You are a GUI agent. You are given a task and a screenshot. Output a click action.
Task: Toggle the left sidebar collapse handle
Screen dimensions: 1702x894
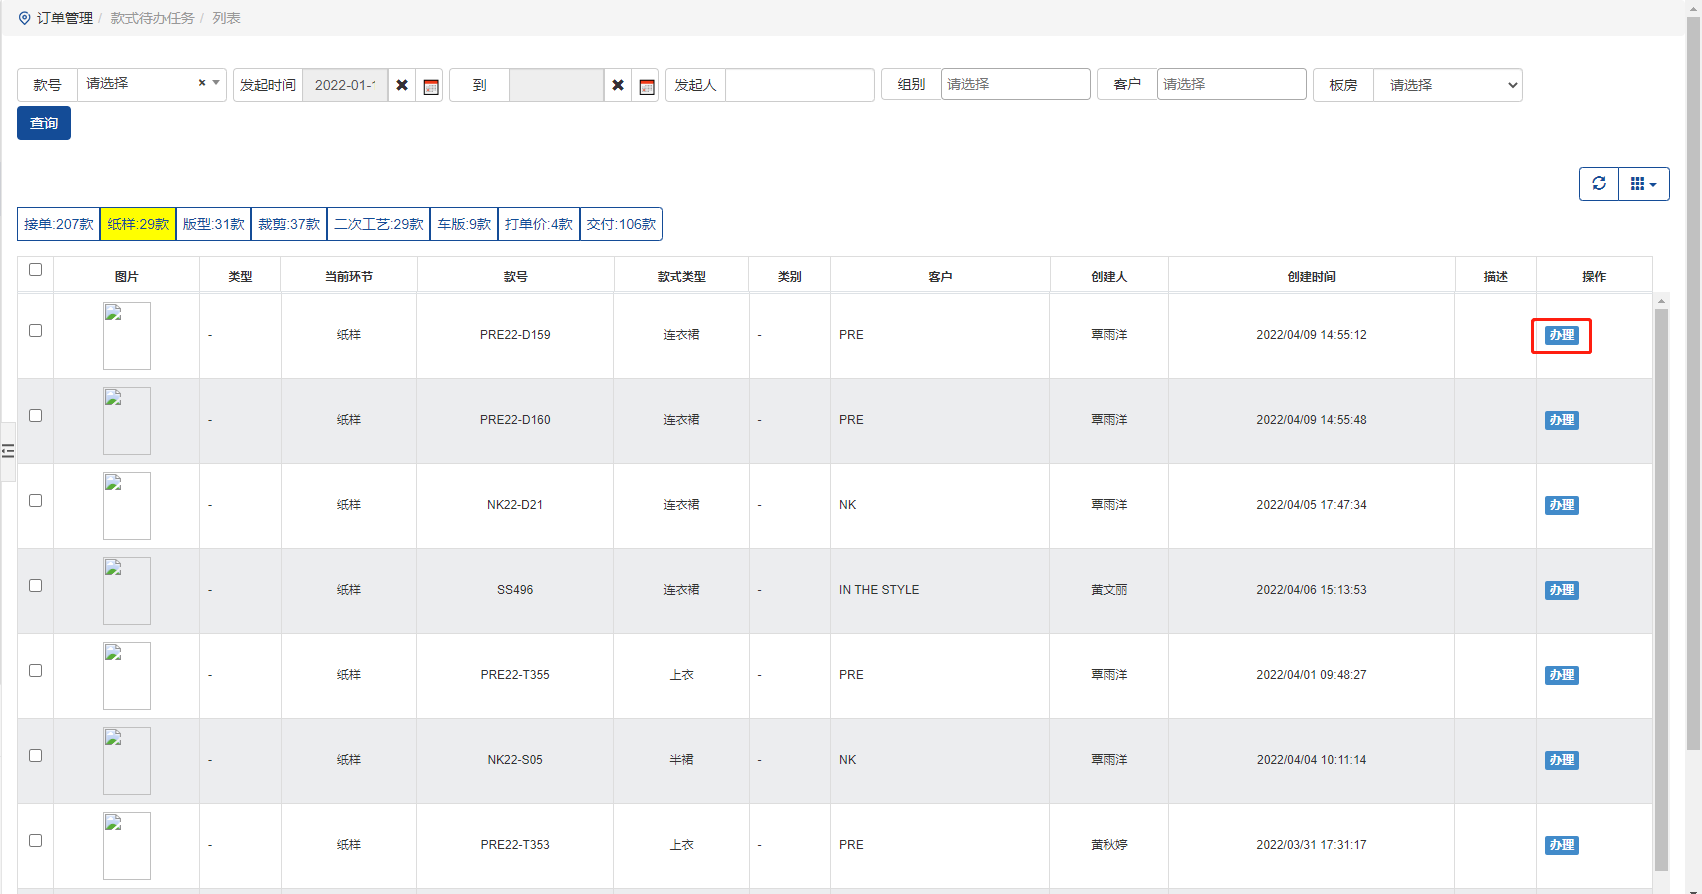pos(8,452)
